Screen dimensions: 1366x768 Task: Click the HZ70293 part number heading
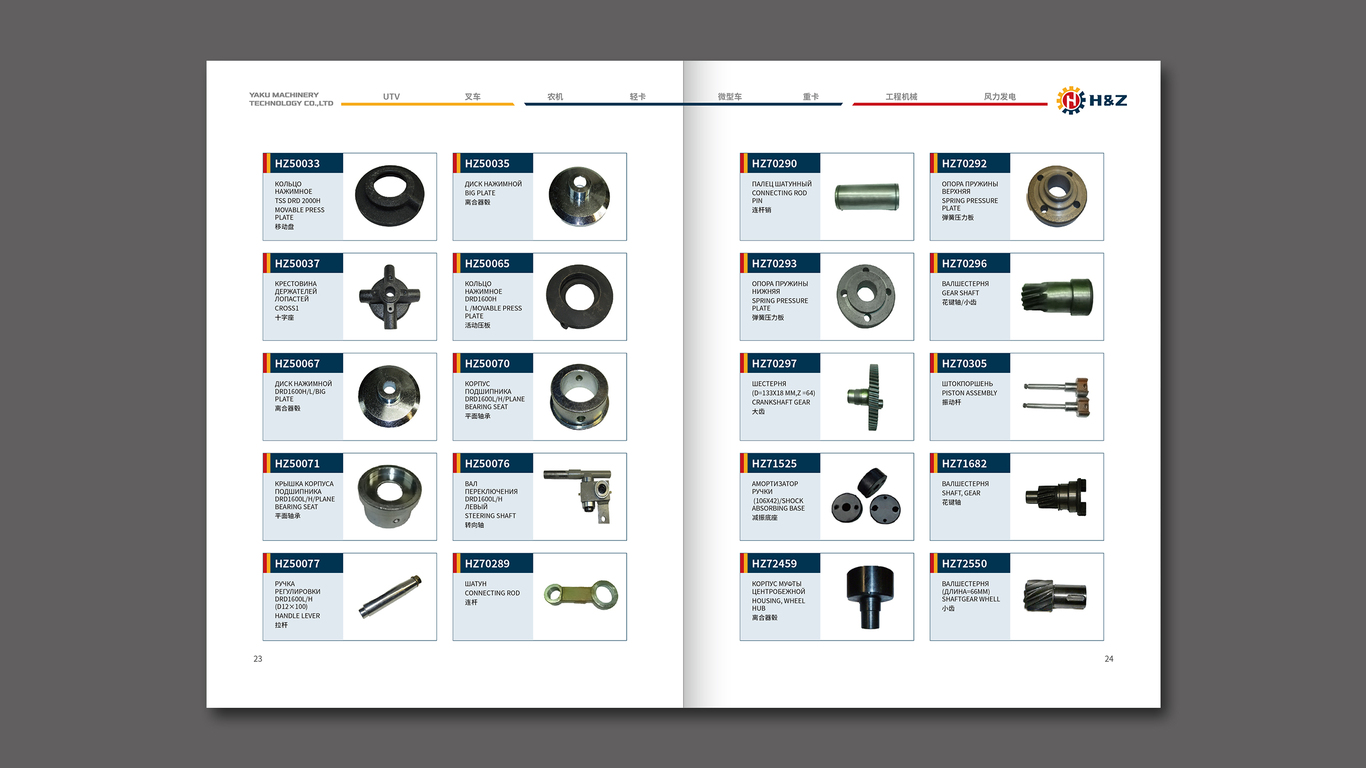coord(774,263)
